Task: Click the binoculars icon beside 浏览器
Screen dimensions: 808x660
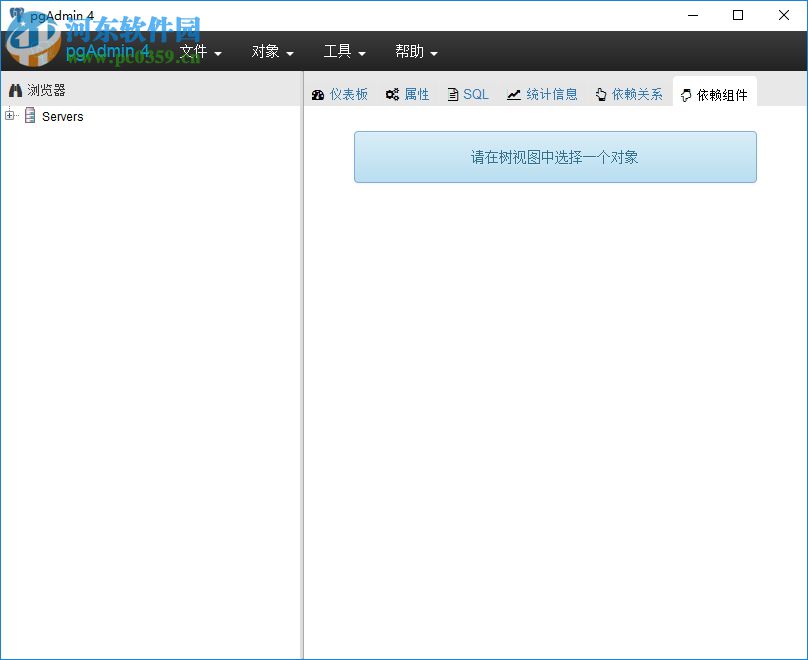Action: tap(15, 89)
